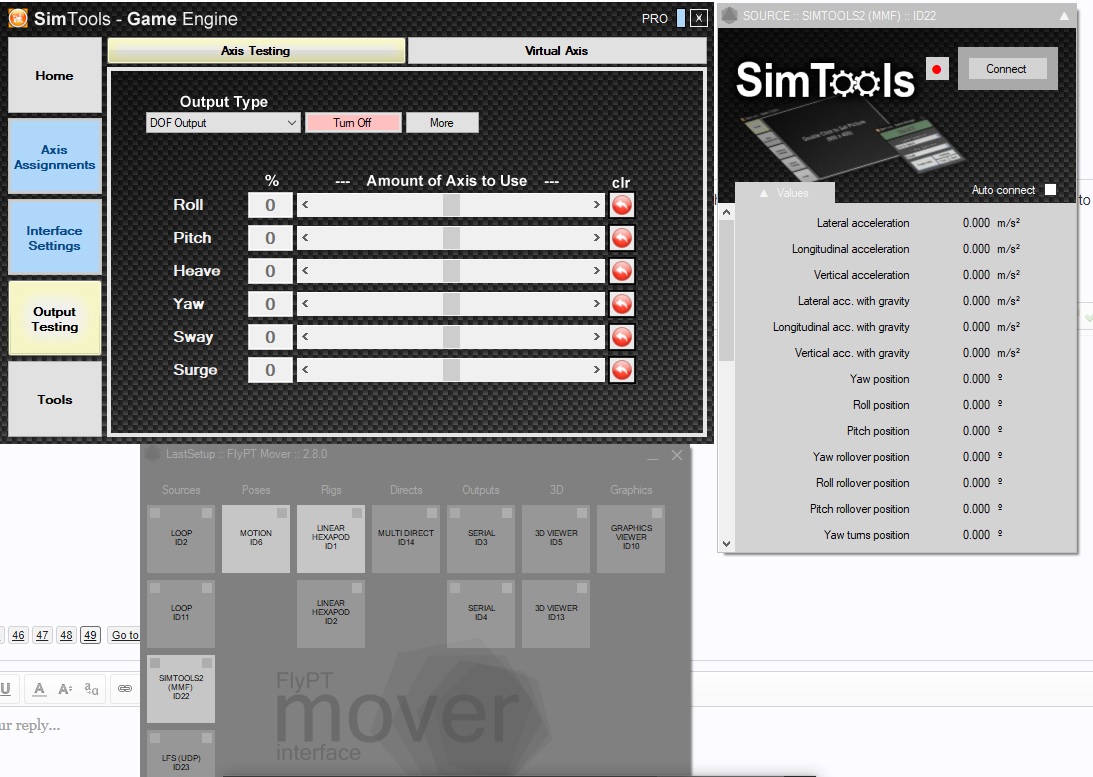The height and width of the screenshot is (777, 1093).
Task: Click the Roll percent value field
Action: 270,205
